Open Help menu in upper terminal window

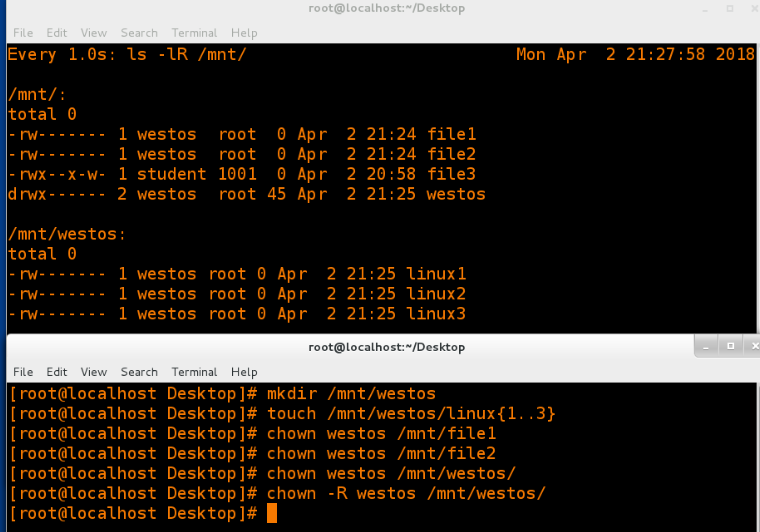[x=244, y=33]
